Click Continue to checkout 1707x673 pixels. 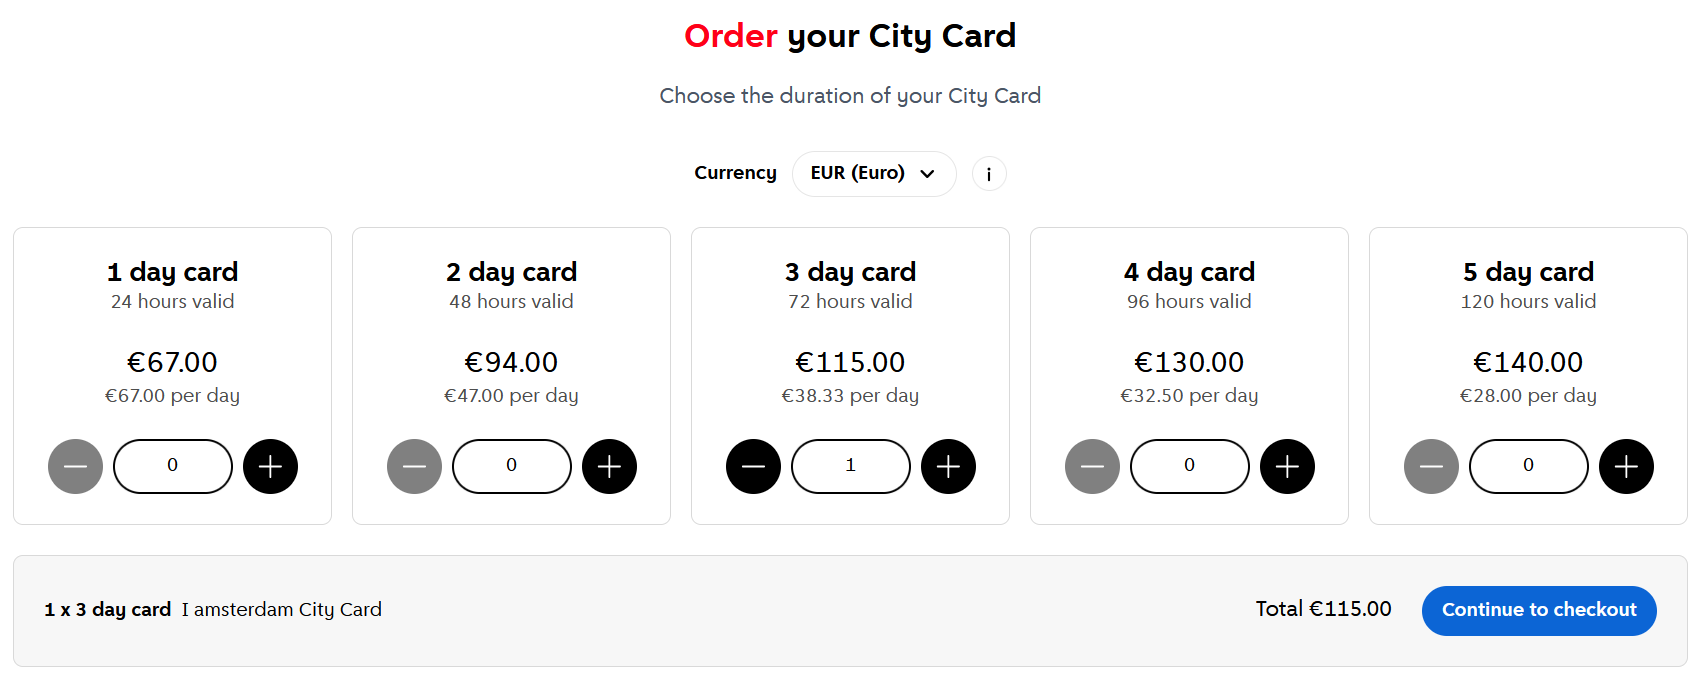[x=1538, y=610]
